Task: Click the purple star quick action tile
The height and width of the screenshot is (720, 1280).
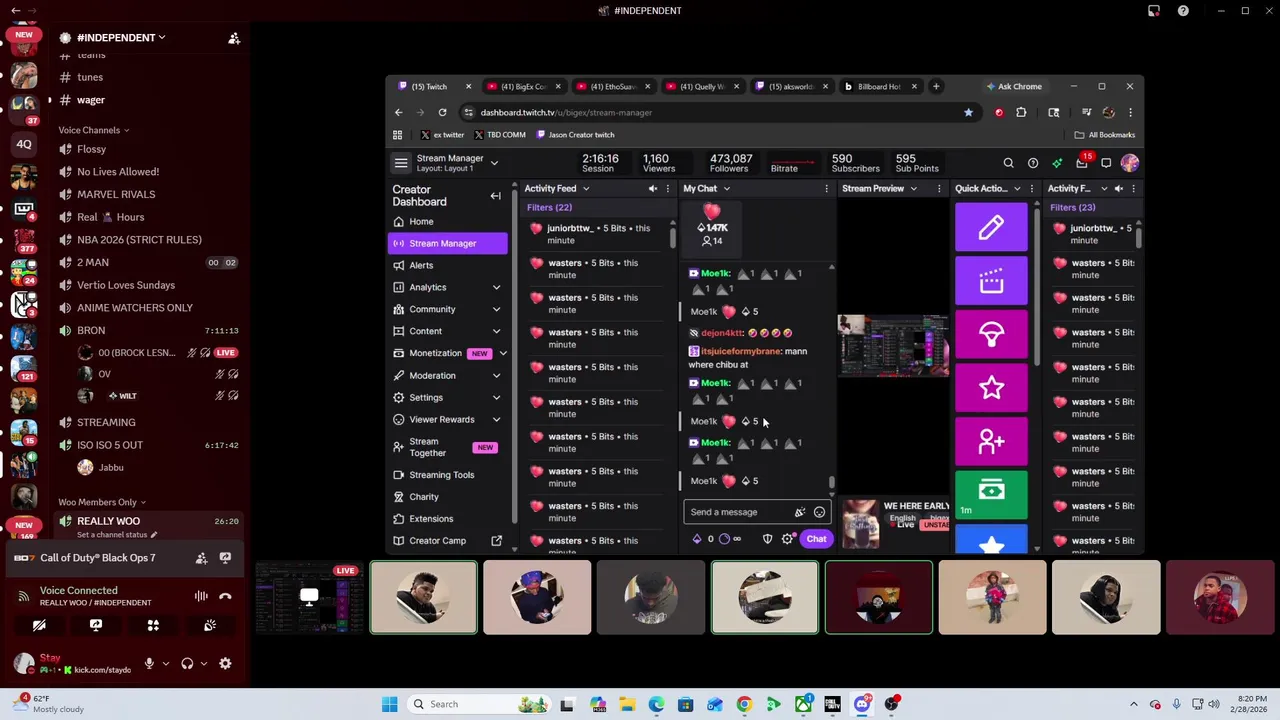Action: click(x=991, y=387)
